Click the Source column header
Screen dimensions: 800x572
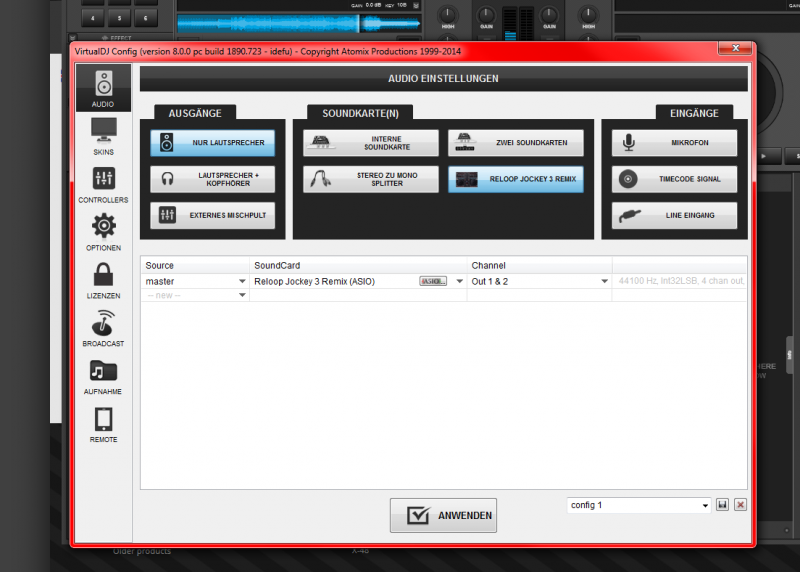pyautogui.click(x=195, y=265)
